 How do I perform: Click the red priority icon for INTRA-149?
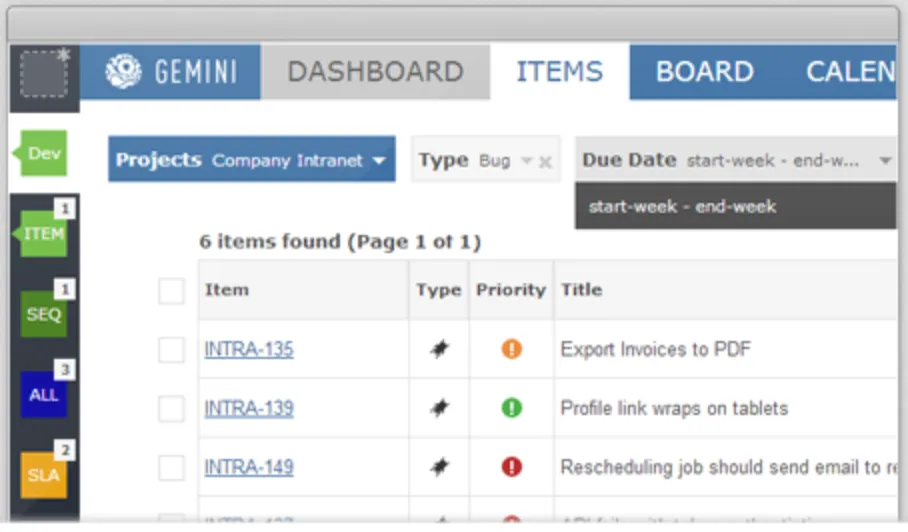(512, 467)
